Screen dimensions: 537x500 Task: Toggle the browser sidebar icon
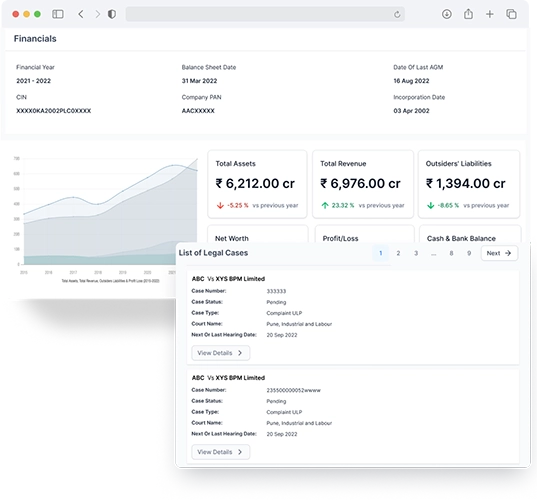click(58, 14)
